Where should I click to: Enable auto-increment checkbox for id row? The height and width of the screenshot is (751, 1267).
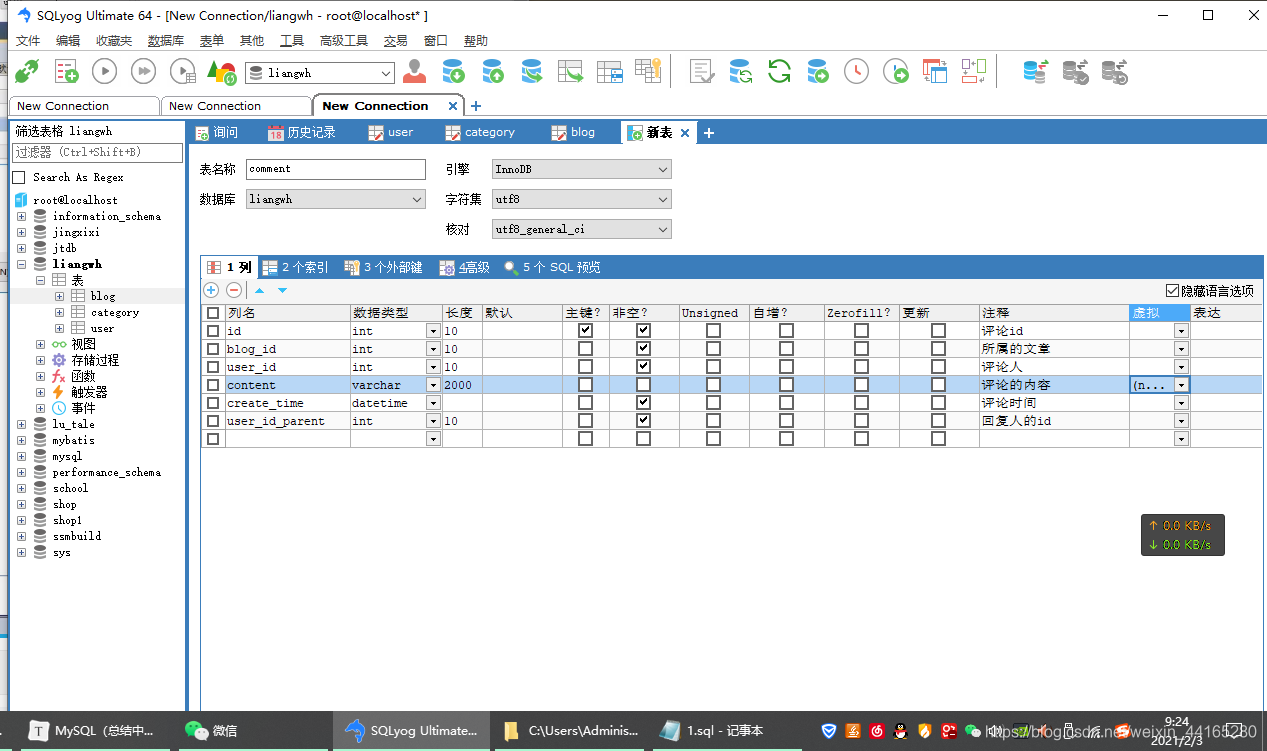[x=787, y=331]
